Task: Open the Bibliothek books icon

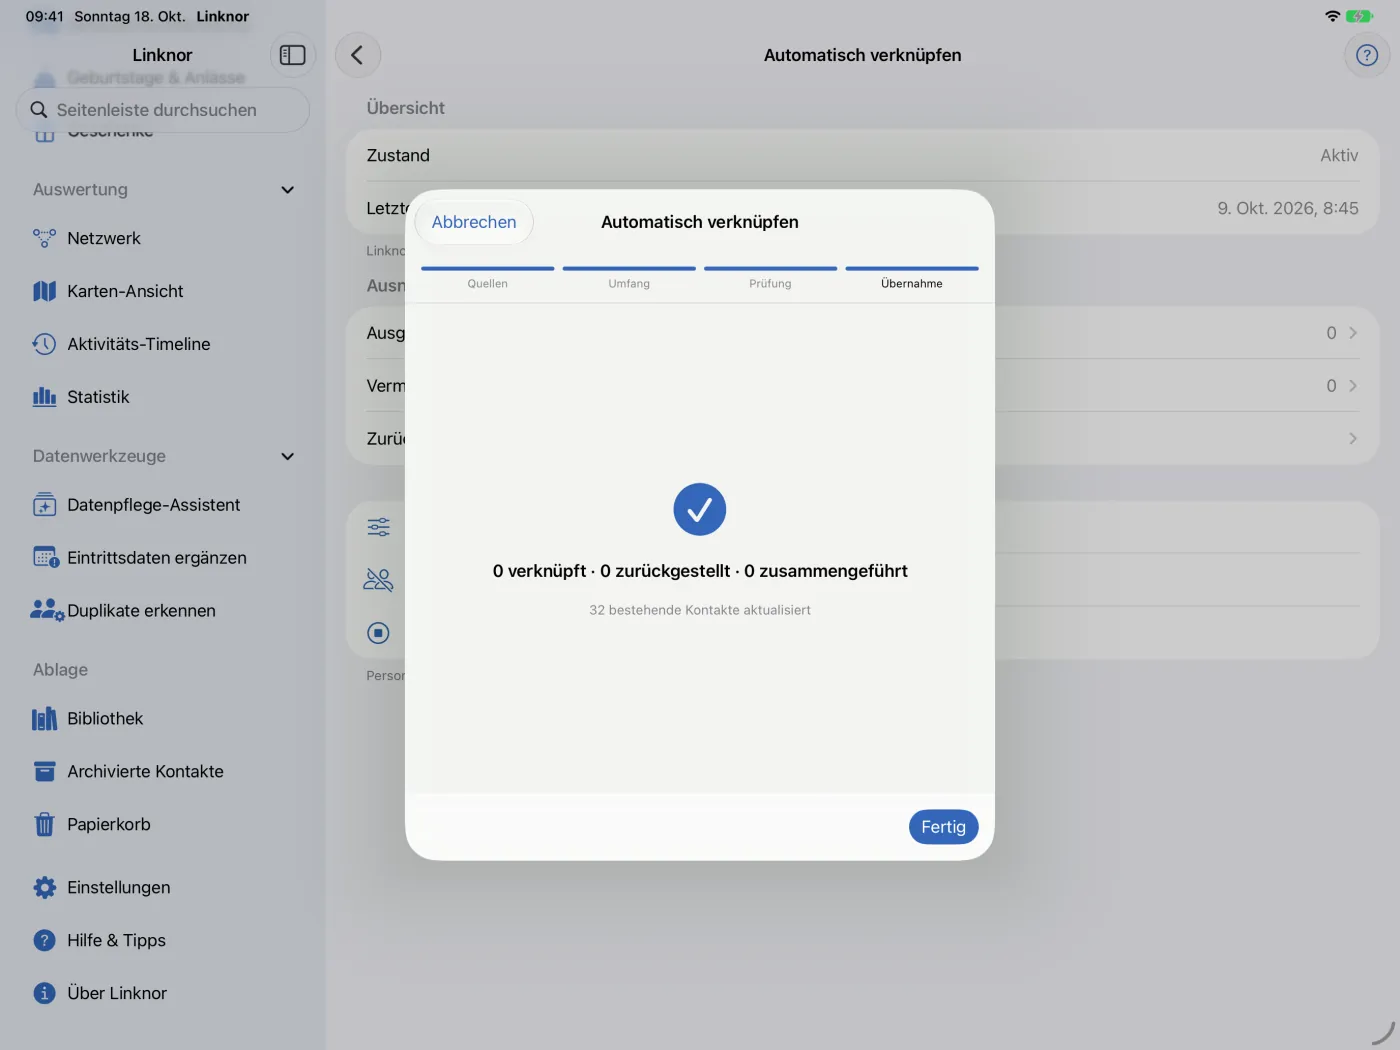Action: pos(44,719)
